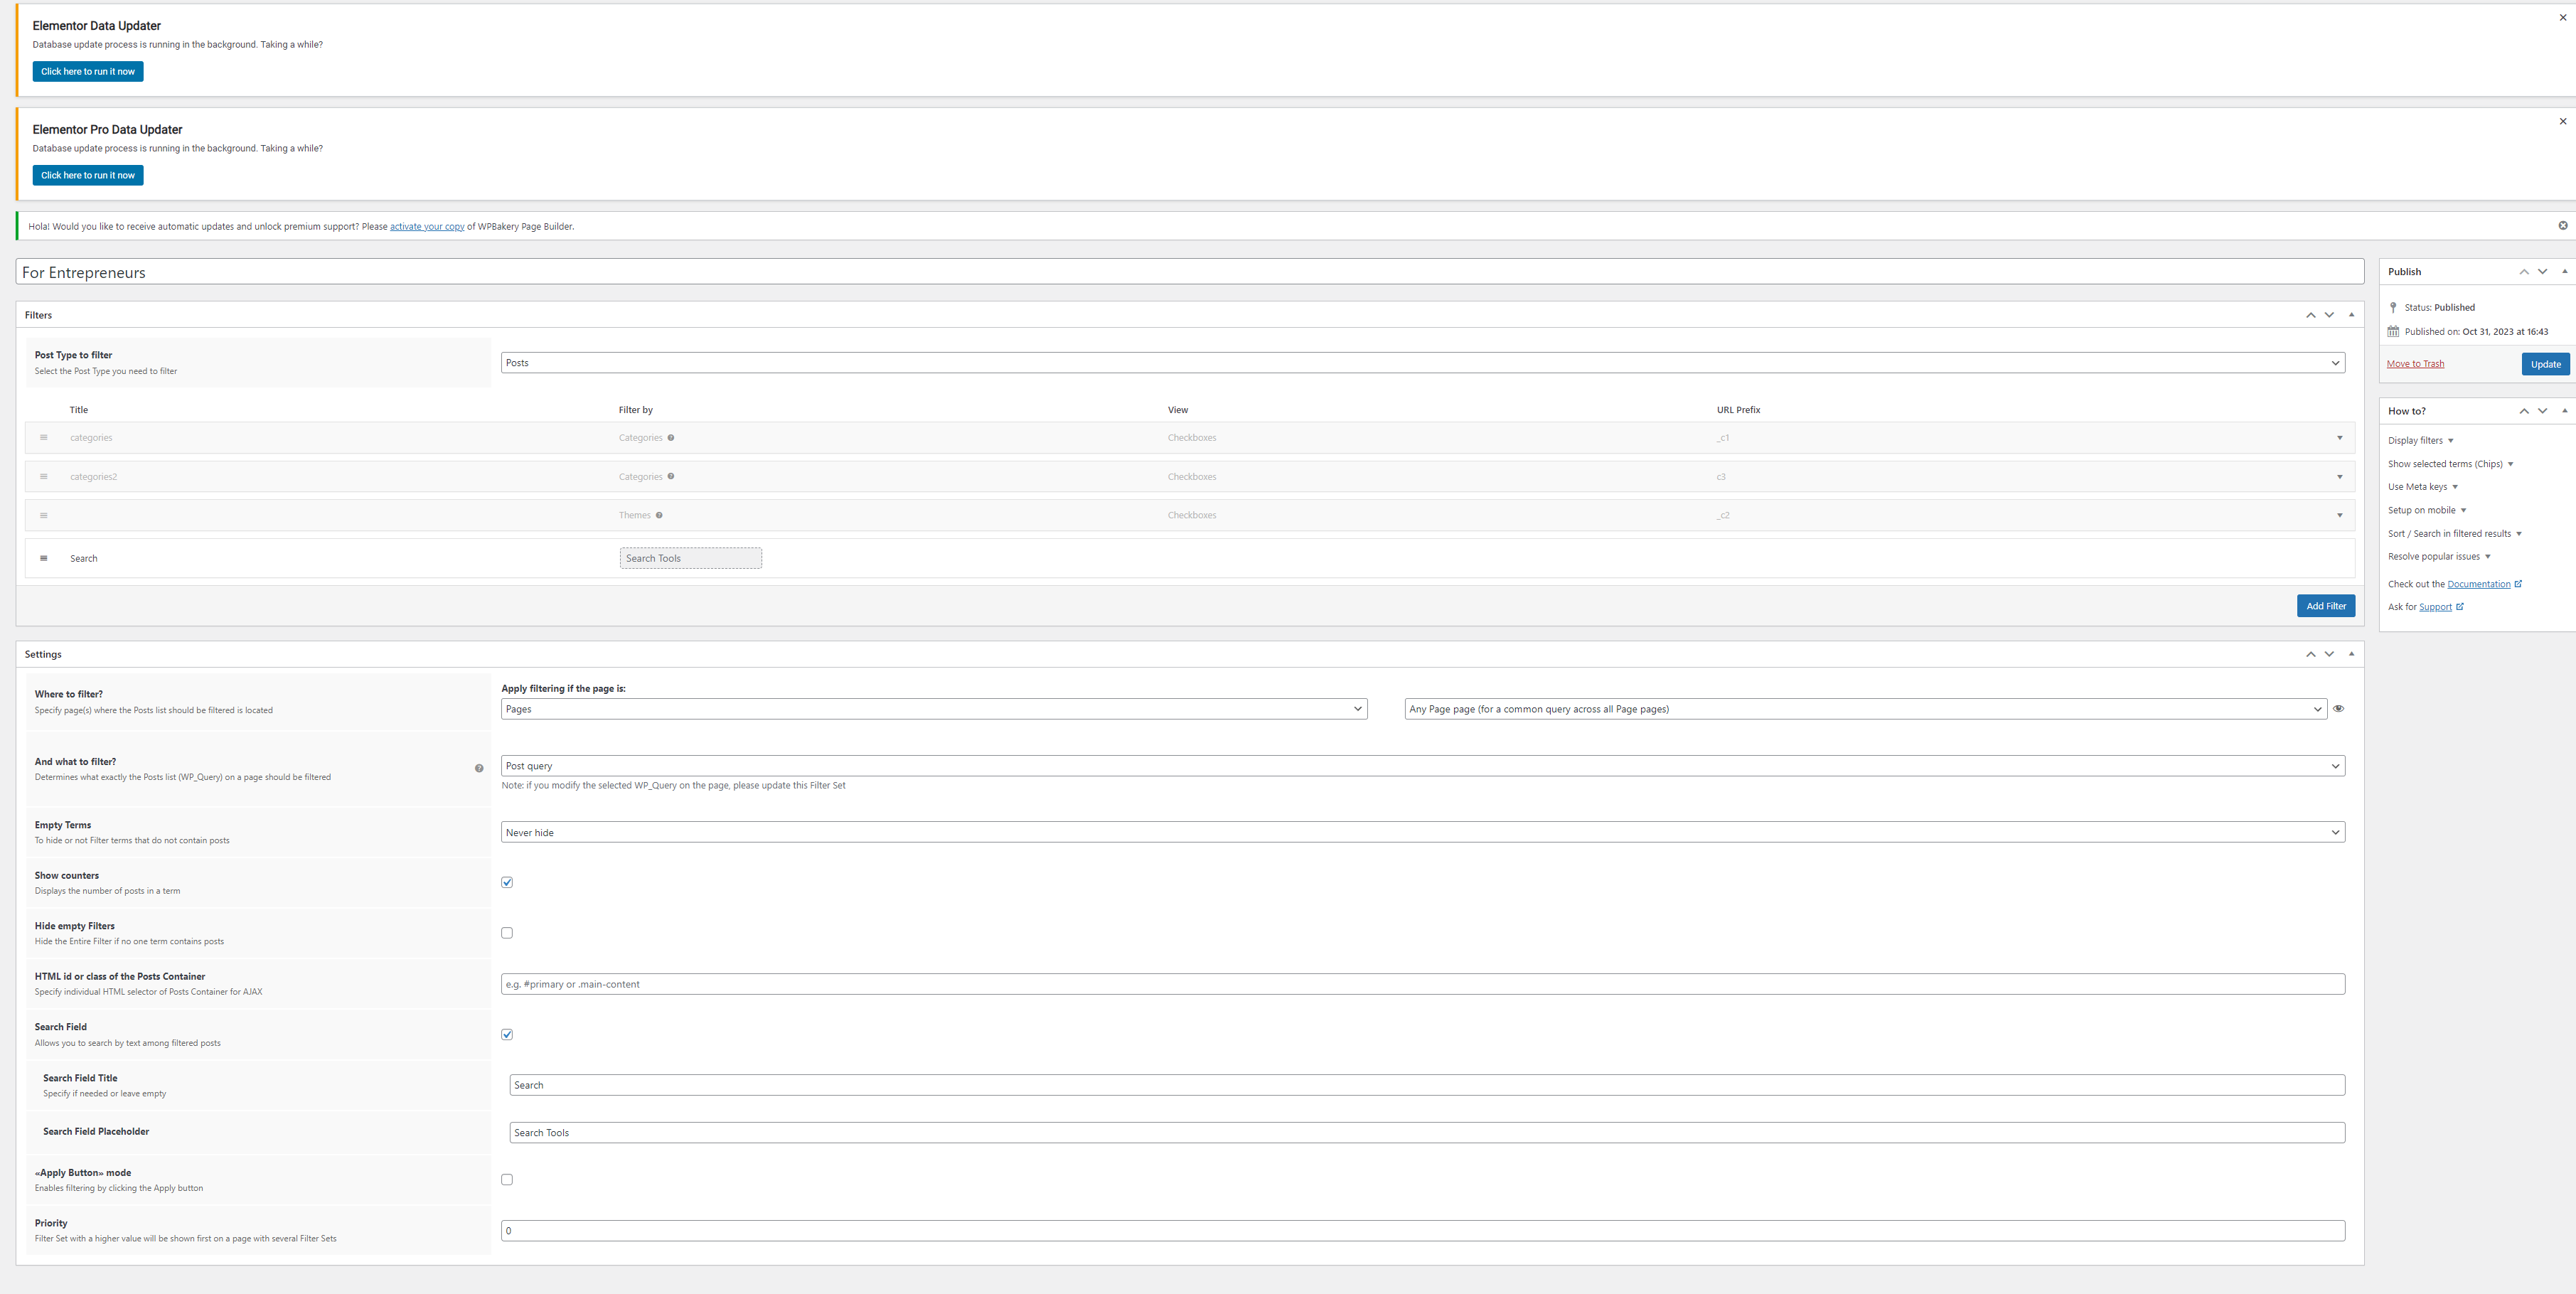Enable Apply Button mode checkbox
This screenshot has width=2576, height=1294.
pyautogui.click(x=507, y=1180)
